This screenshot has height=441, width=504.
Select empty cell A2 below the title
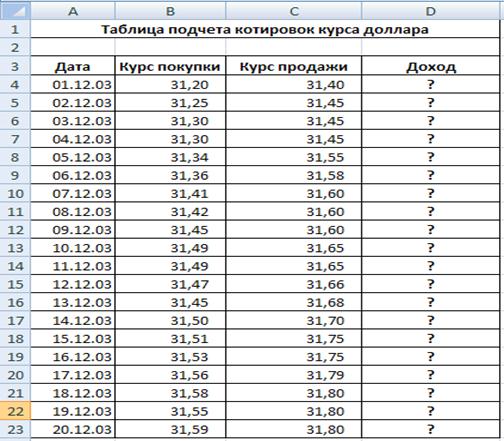[73, 47]
